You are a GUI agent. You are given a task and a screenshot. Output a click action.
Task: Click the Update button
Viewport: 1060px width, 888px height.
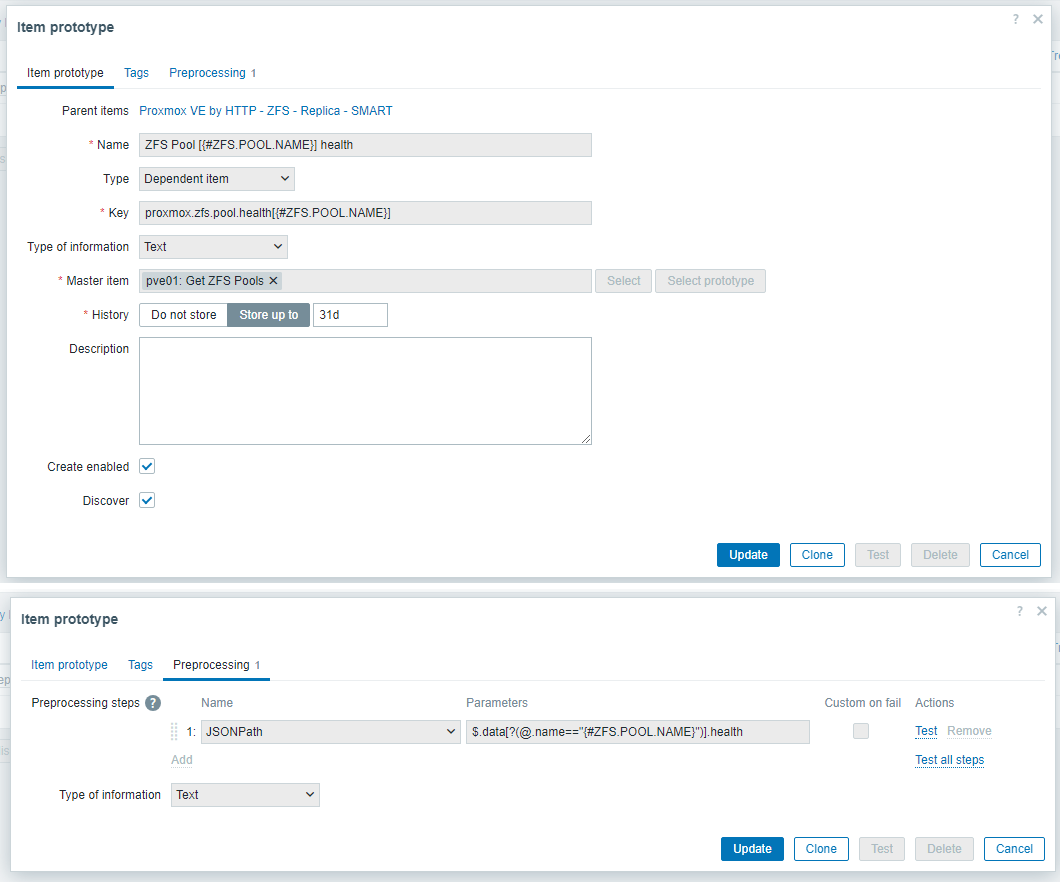(748, 554)
